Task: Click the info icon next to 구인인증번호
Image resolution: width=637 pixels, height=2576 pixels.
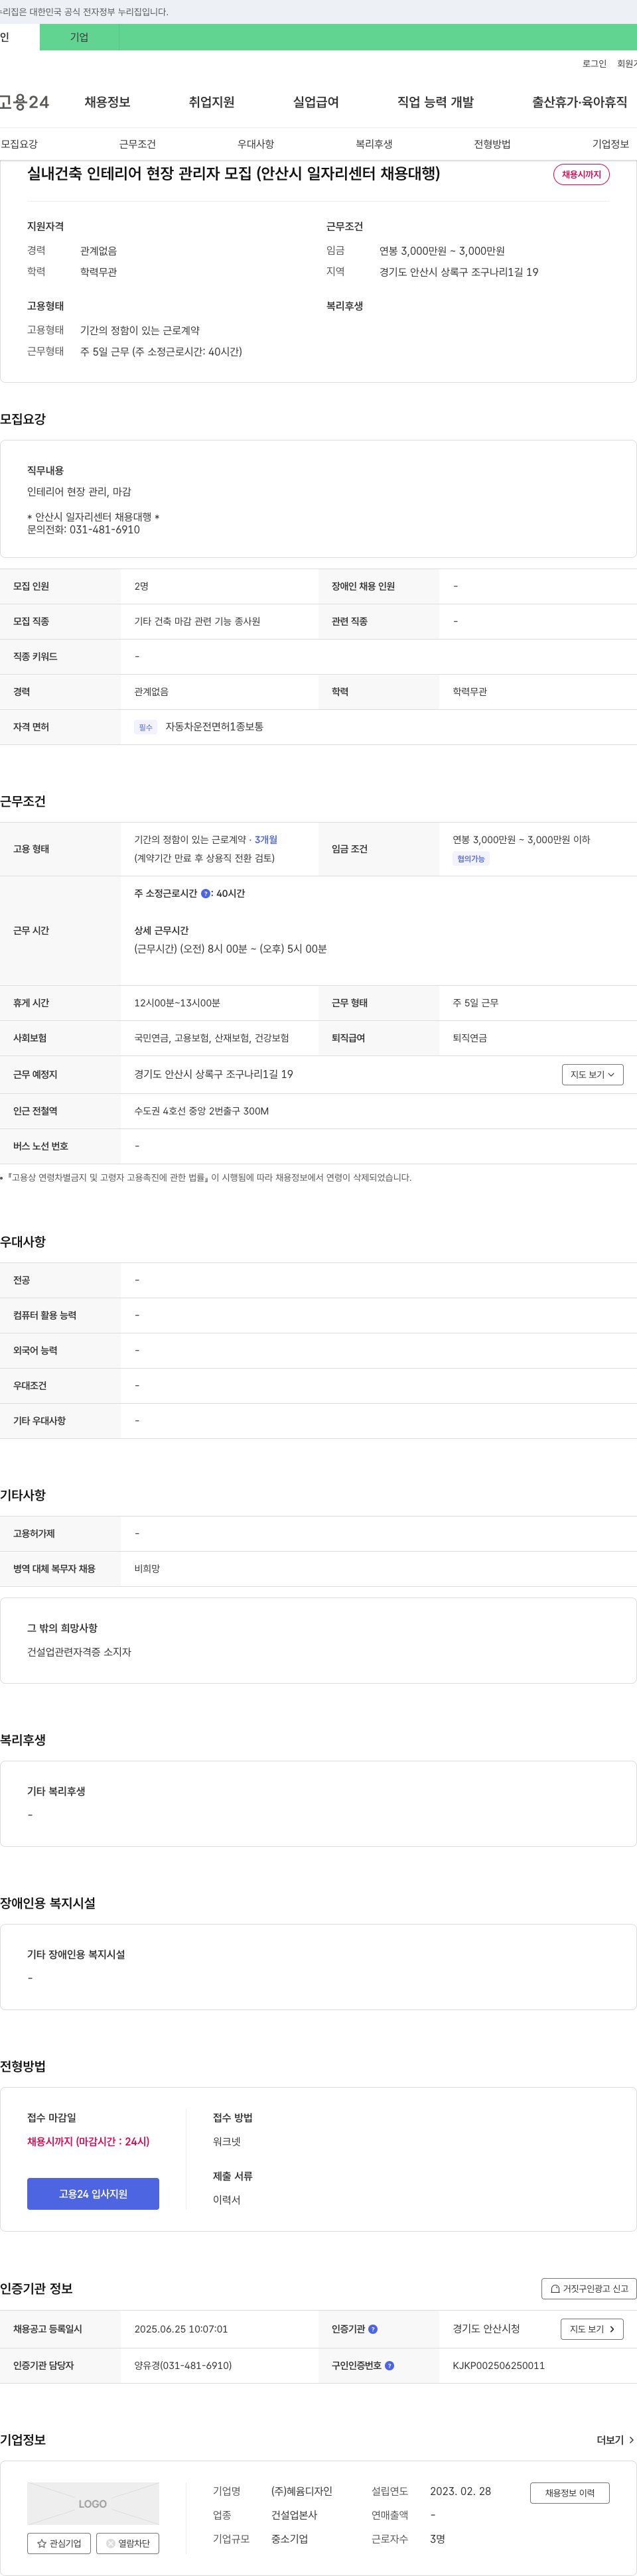Action: pyautogui.click(x=389, y=2366)
